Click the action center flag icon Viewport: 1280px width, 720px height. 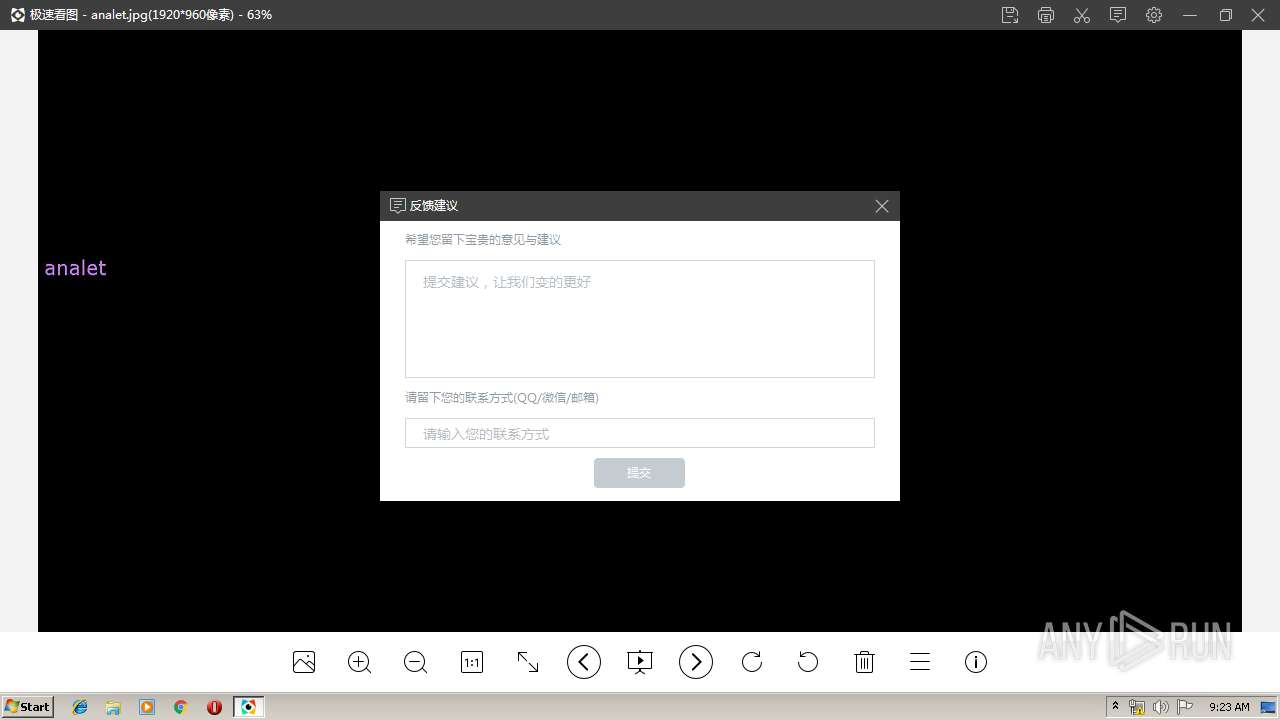click(x=1185, y=707)
